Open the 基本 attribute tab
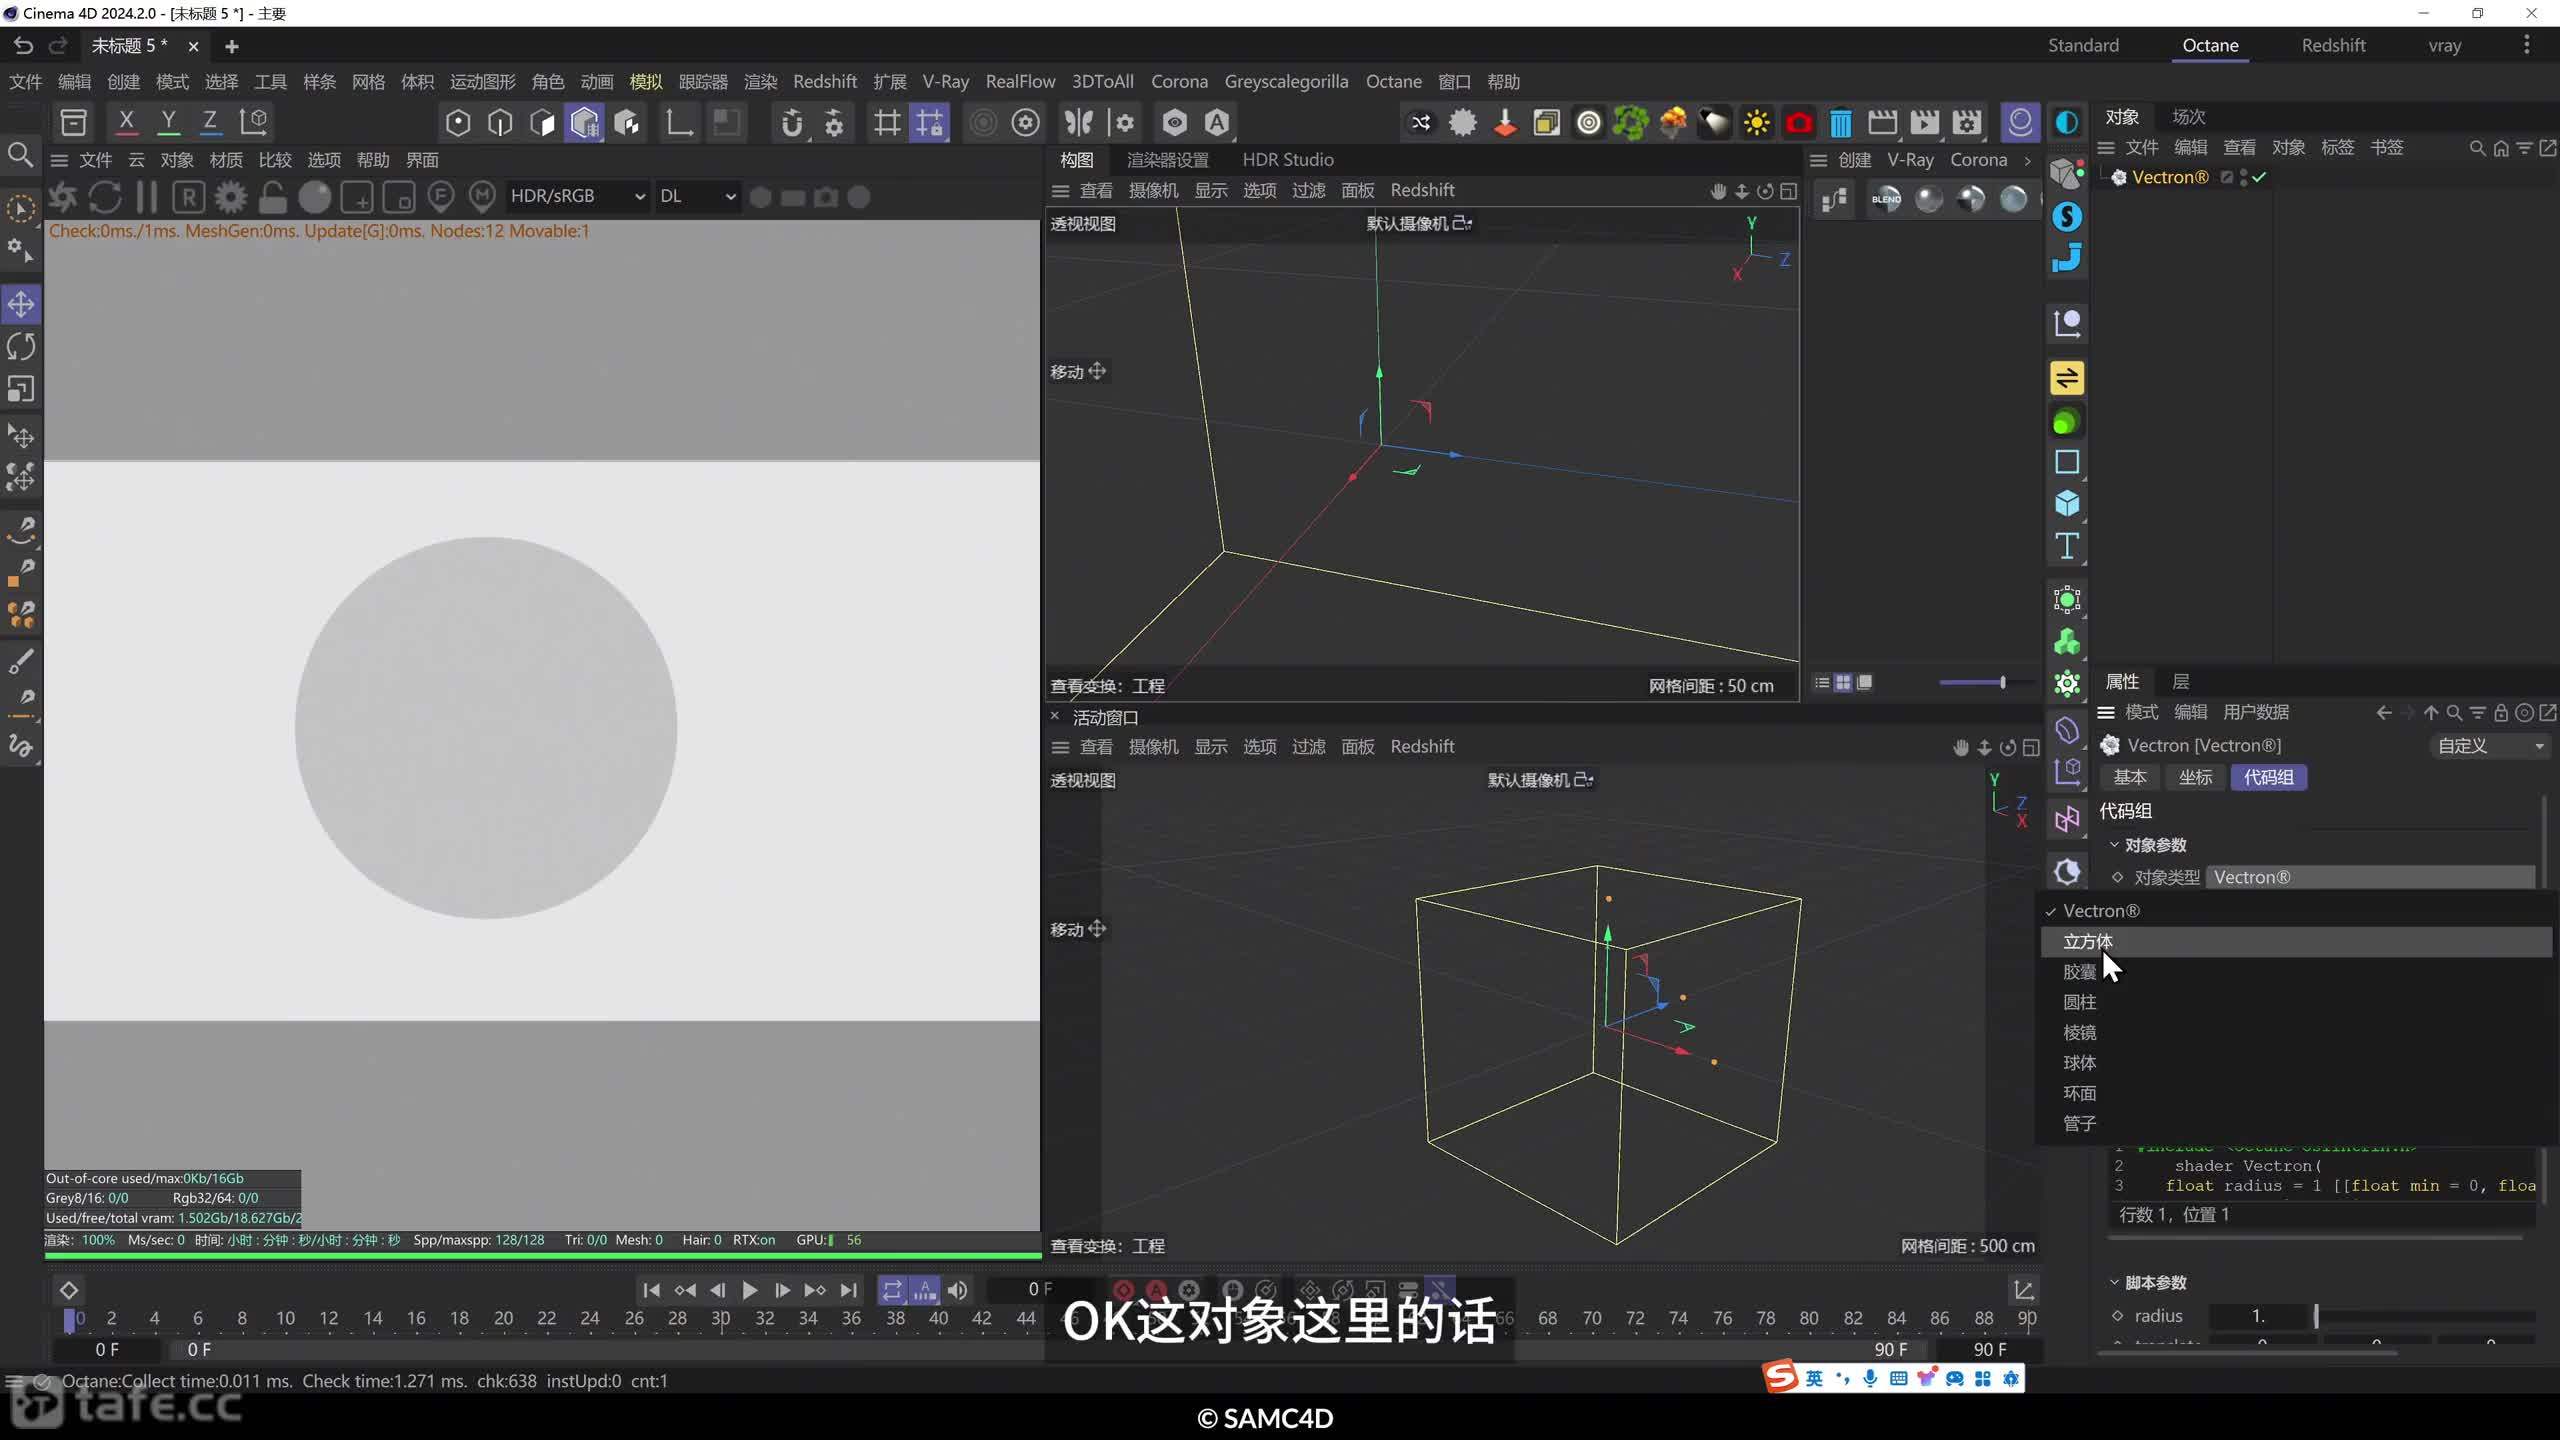The width and height of the screenshot is (2560, 1440). (x=2130, y=777)
